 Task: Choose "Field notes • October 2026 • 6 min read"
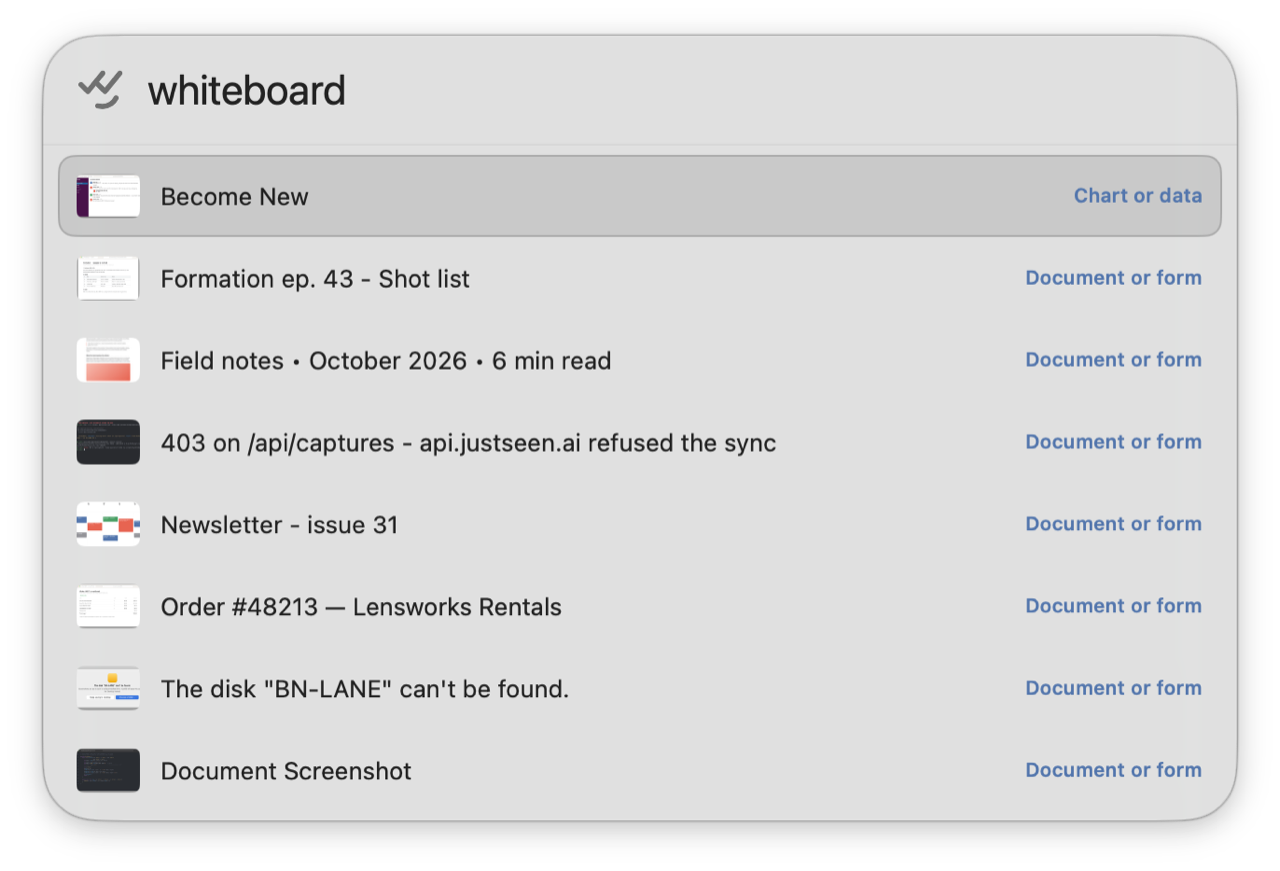coord(386,361)
